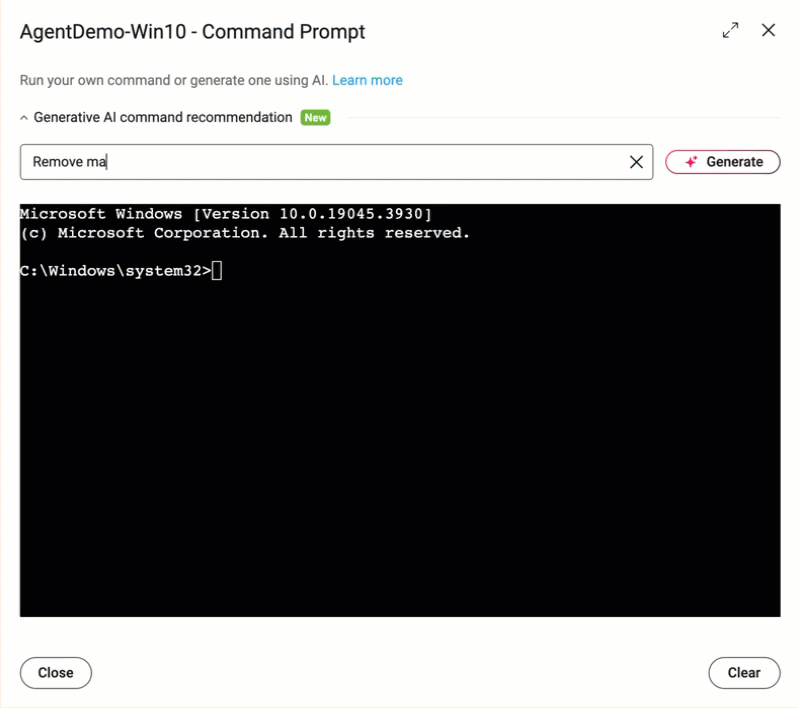Click the sparkle icon in the Generate button
This screenshot has height=708, width=798.
point(691,162)
